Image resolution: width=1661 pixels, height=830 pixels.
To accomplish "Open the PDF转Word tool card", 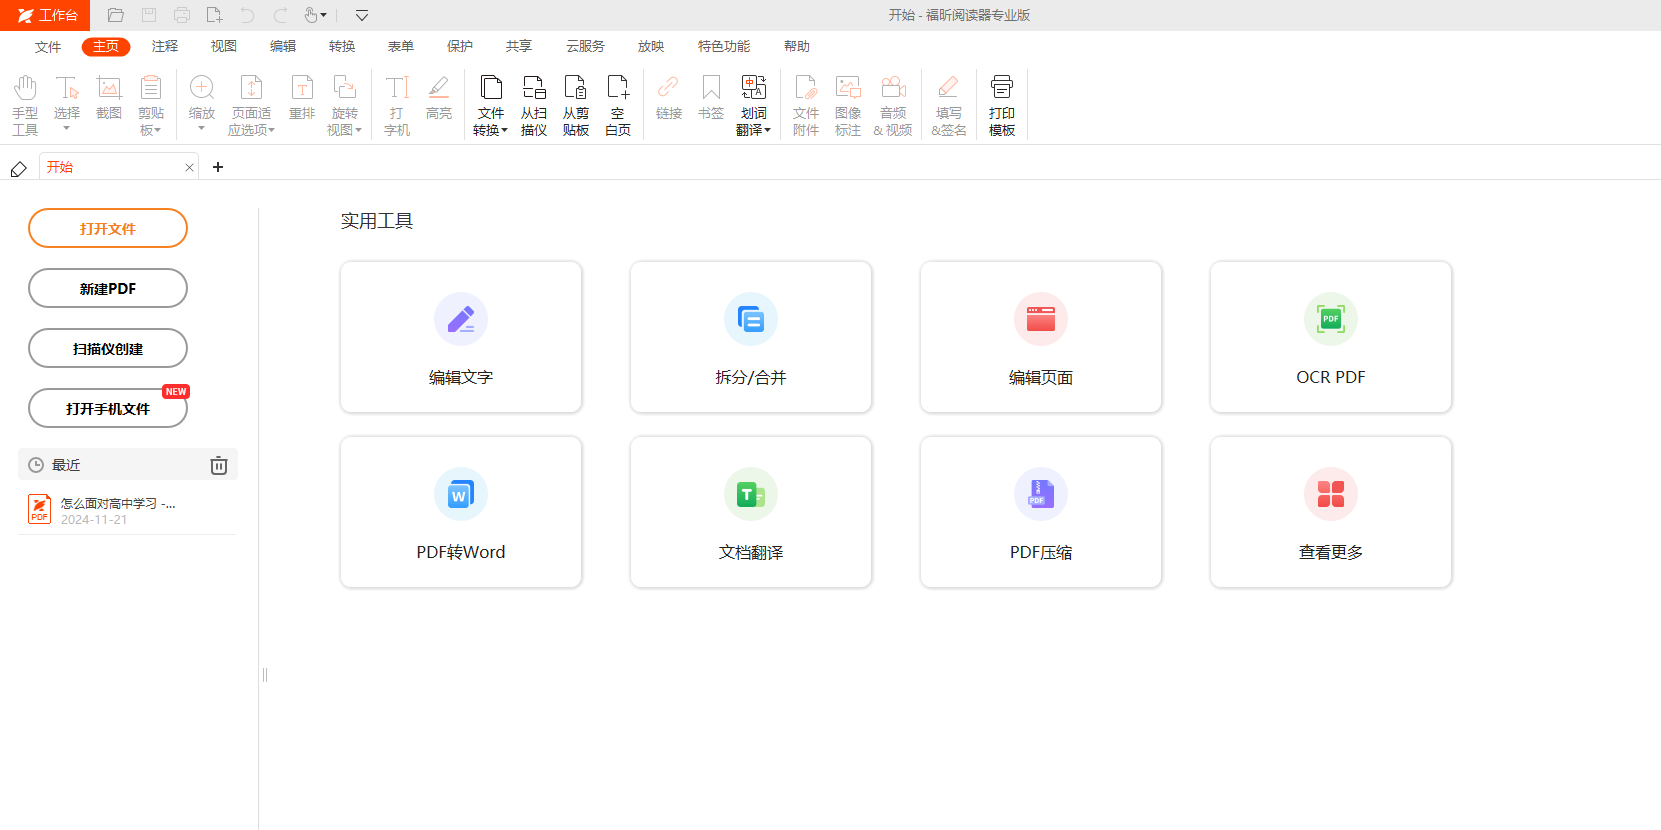I will (x=461, y=512).
